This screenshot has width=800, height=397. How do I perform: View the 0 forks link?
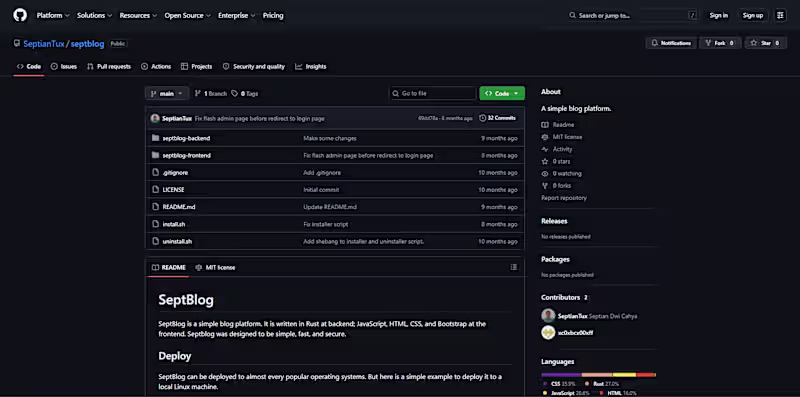click(x=556, y=186)
